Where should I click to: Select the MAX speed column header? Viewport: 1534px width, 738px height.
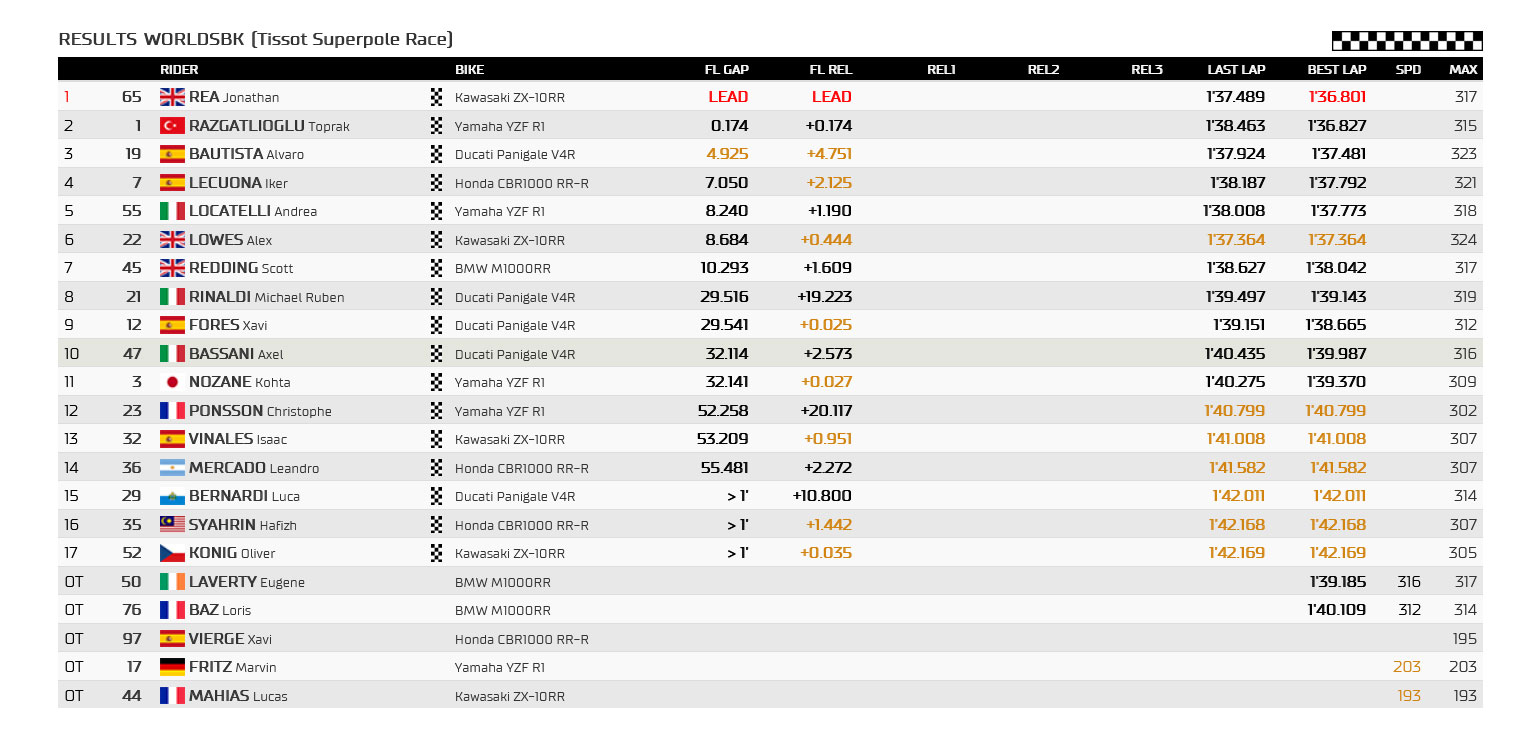tap(1463, 70)
